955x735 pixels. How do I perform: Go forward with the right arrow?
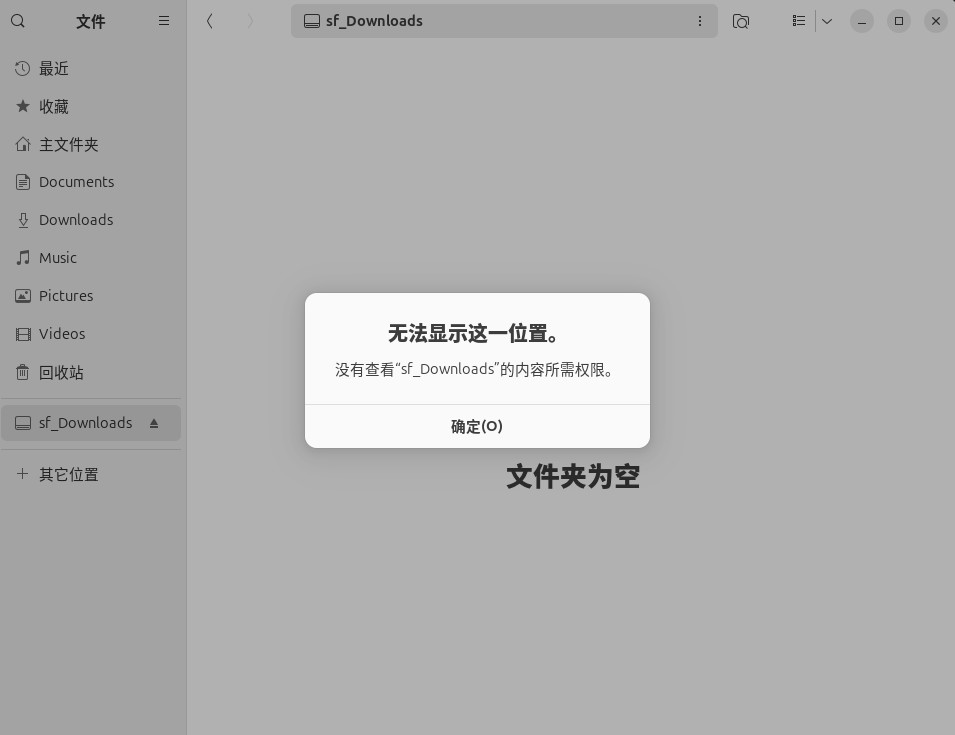click(x=250, y=21)
